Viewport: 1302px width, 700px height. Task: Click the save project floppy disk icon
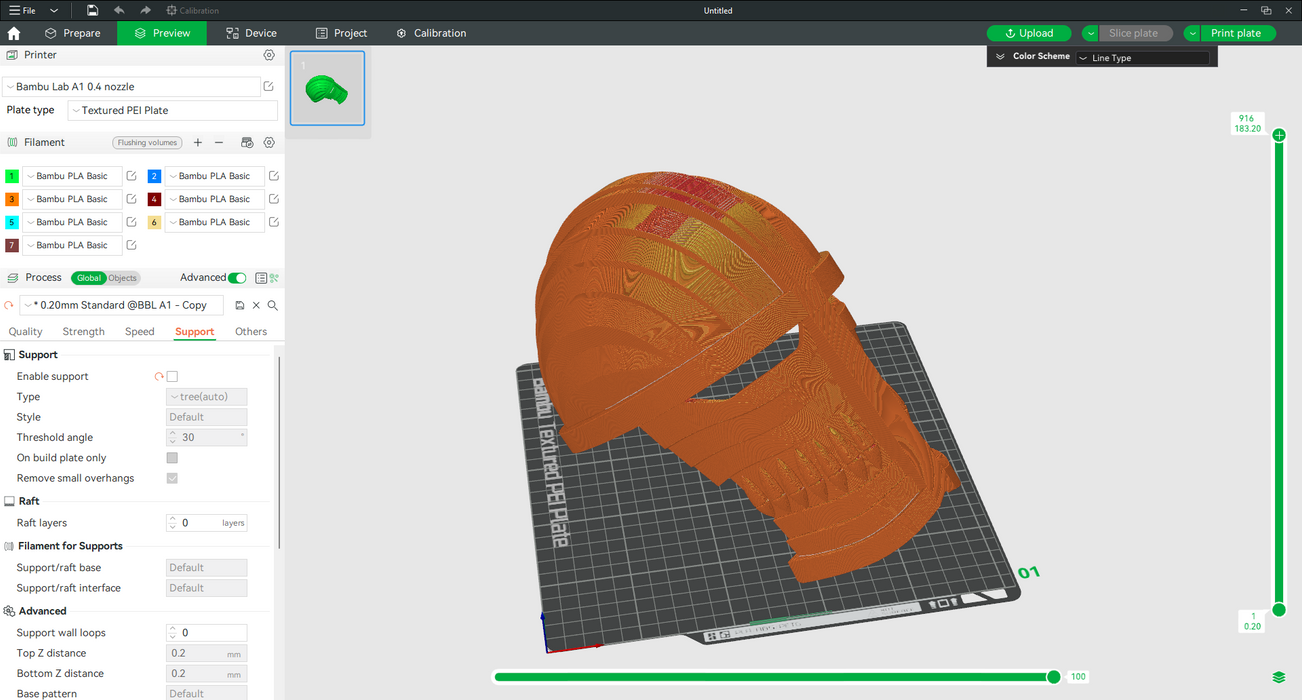tap(92, 10)
